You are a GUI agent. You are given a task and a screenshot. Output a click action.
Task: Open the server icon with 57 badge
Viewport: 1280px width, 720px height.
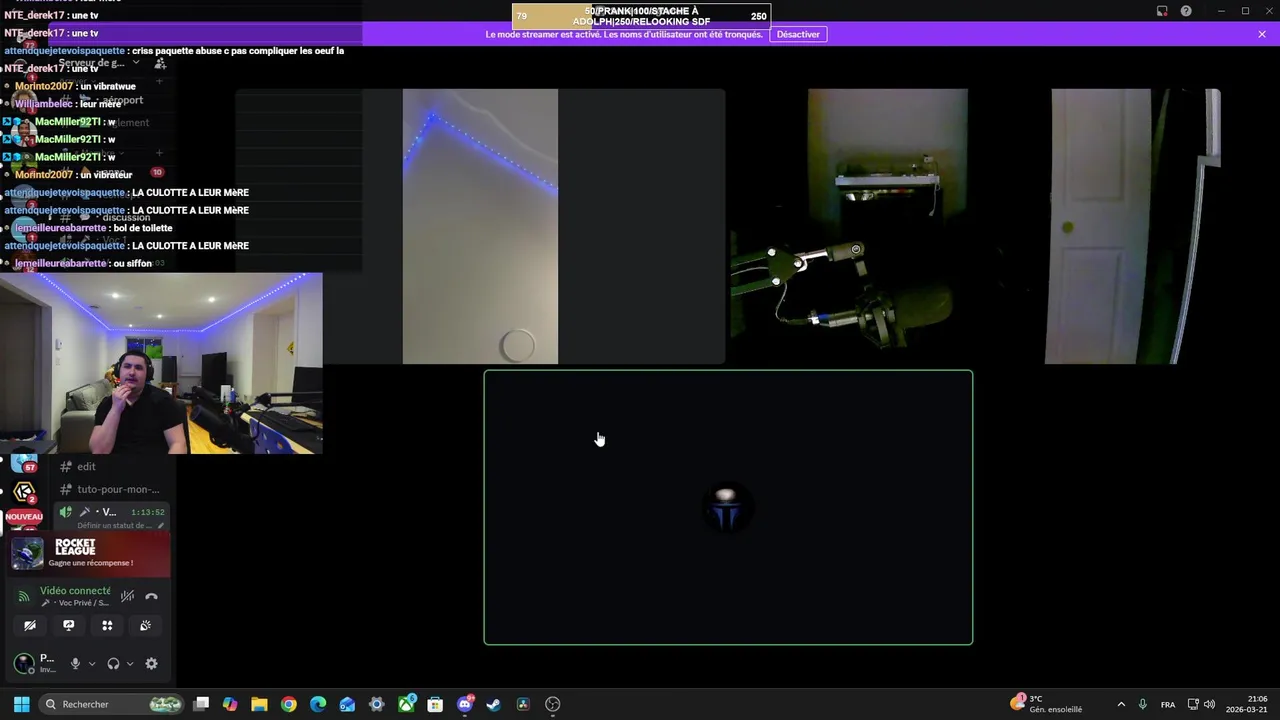(24, 463)
